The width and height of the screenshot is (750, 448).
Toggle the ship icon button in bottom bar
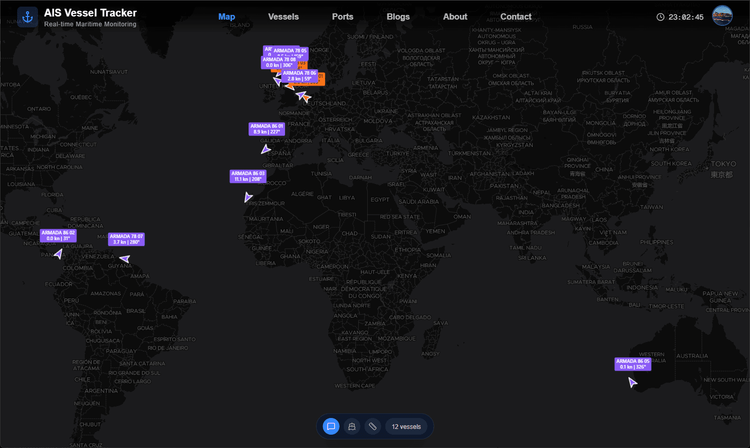tap(352, 426)
